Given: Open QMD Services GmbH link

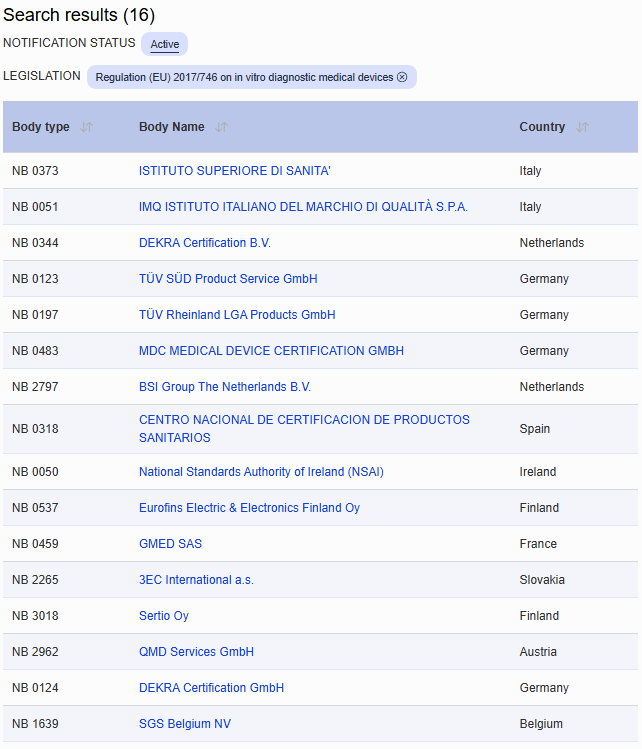Looking at the screenshot, I should point(196,652).
